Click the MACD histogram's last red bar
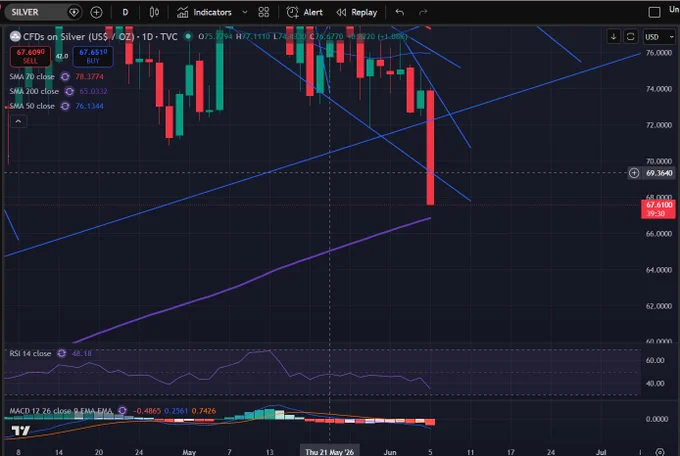The height and width of the screenshot is (456, 680). coord(430,422)
